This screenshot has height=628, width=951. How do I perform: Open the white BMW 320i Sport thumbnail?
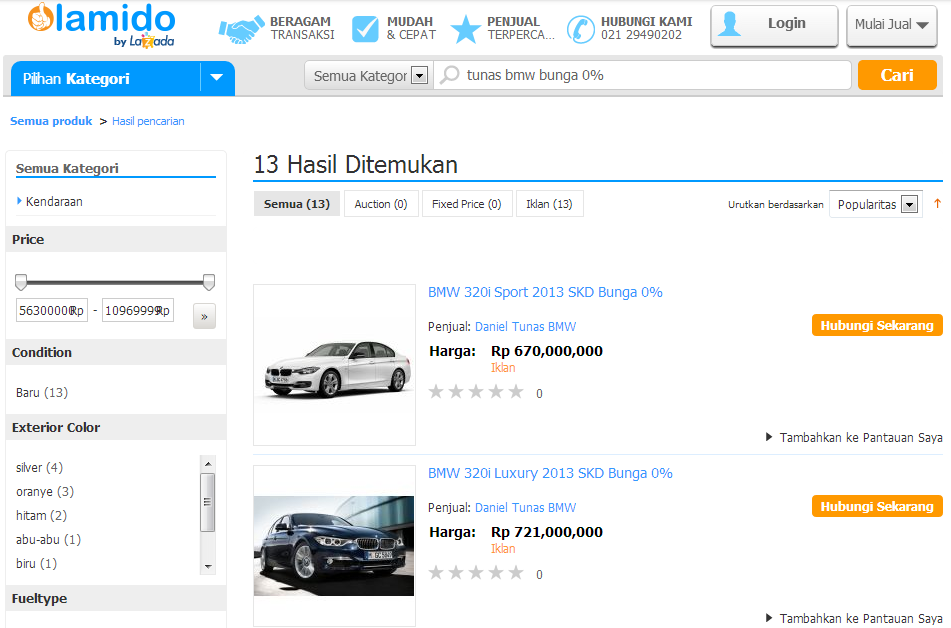pos(334,365)
